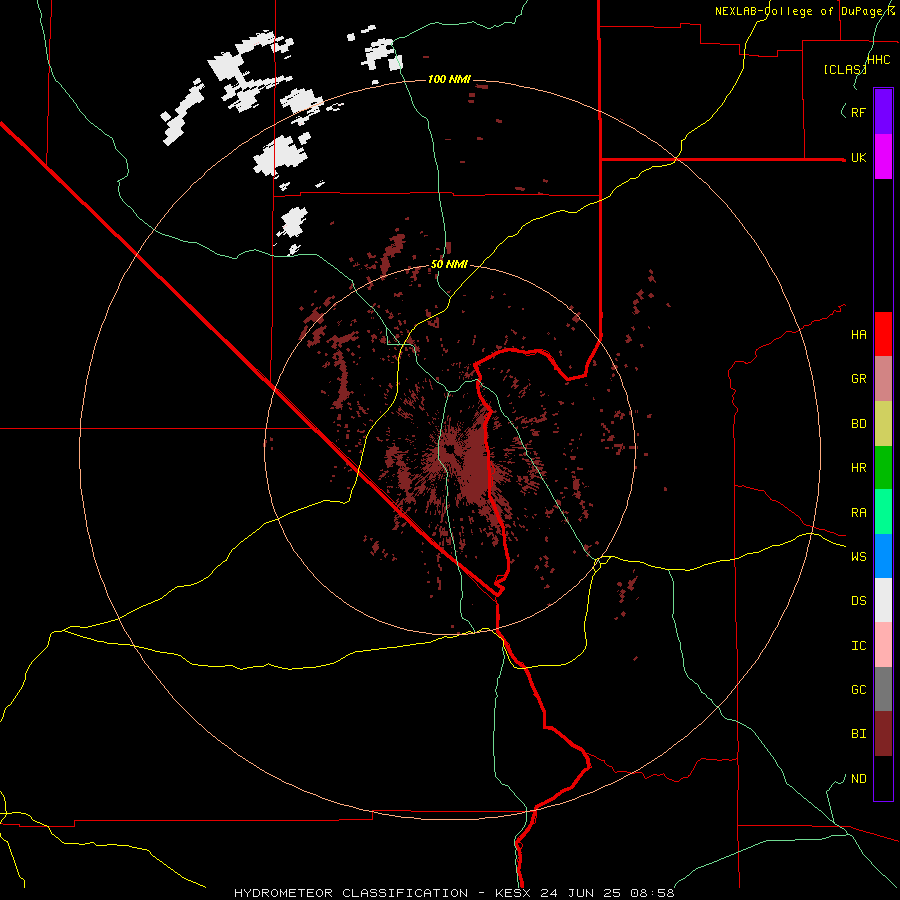
Task: Click the RA legend label
Action: 859,513
